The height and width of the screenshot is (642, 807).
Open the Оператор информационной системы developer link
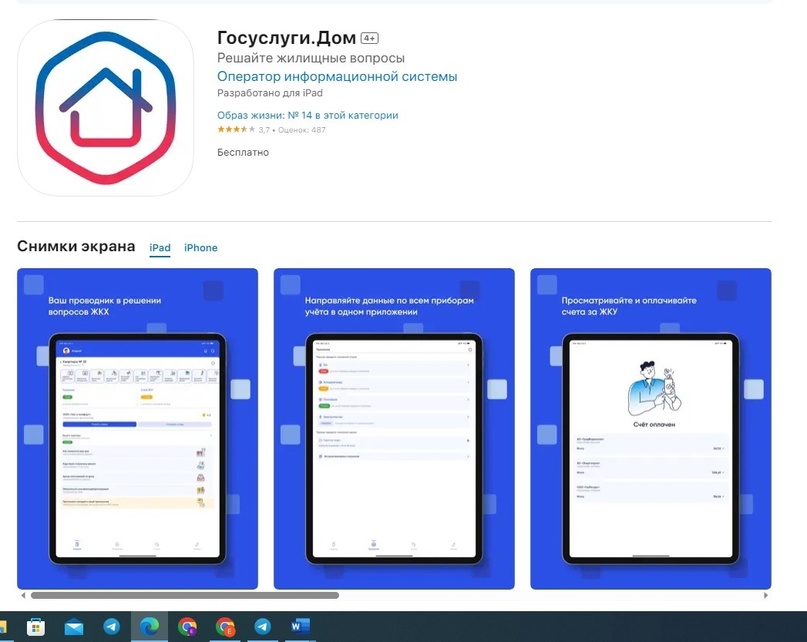[337, 77]
